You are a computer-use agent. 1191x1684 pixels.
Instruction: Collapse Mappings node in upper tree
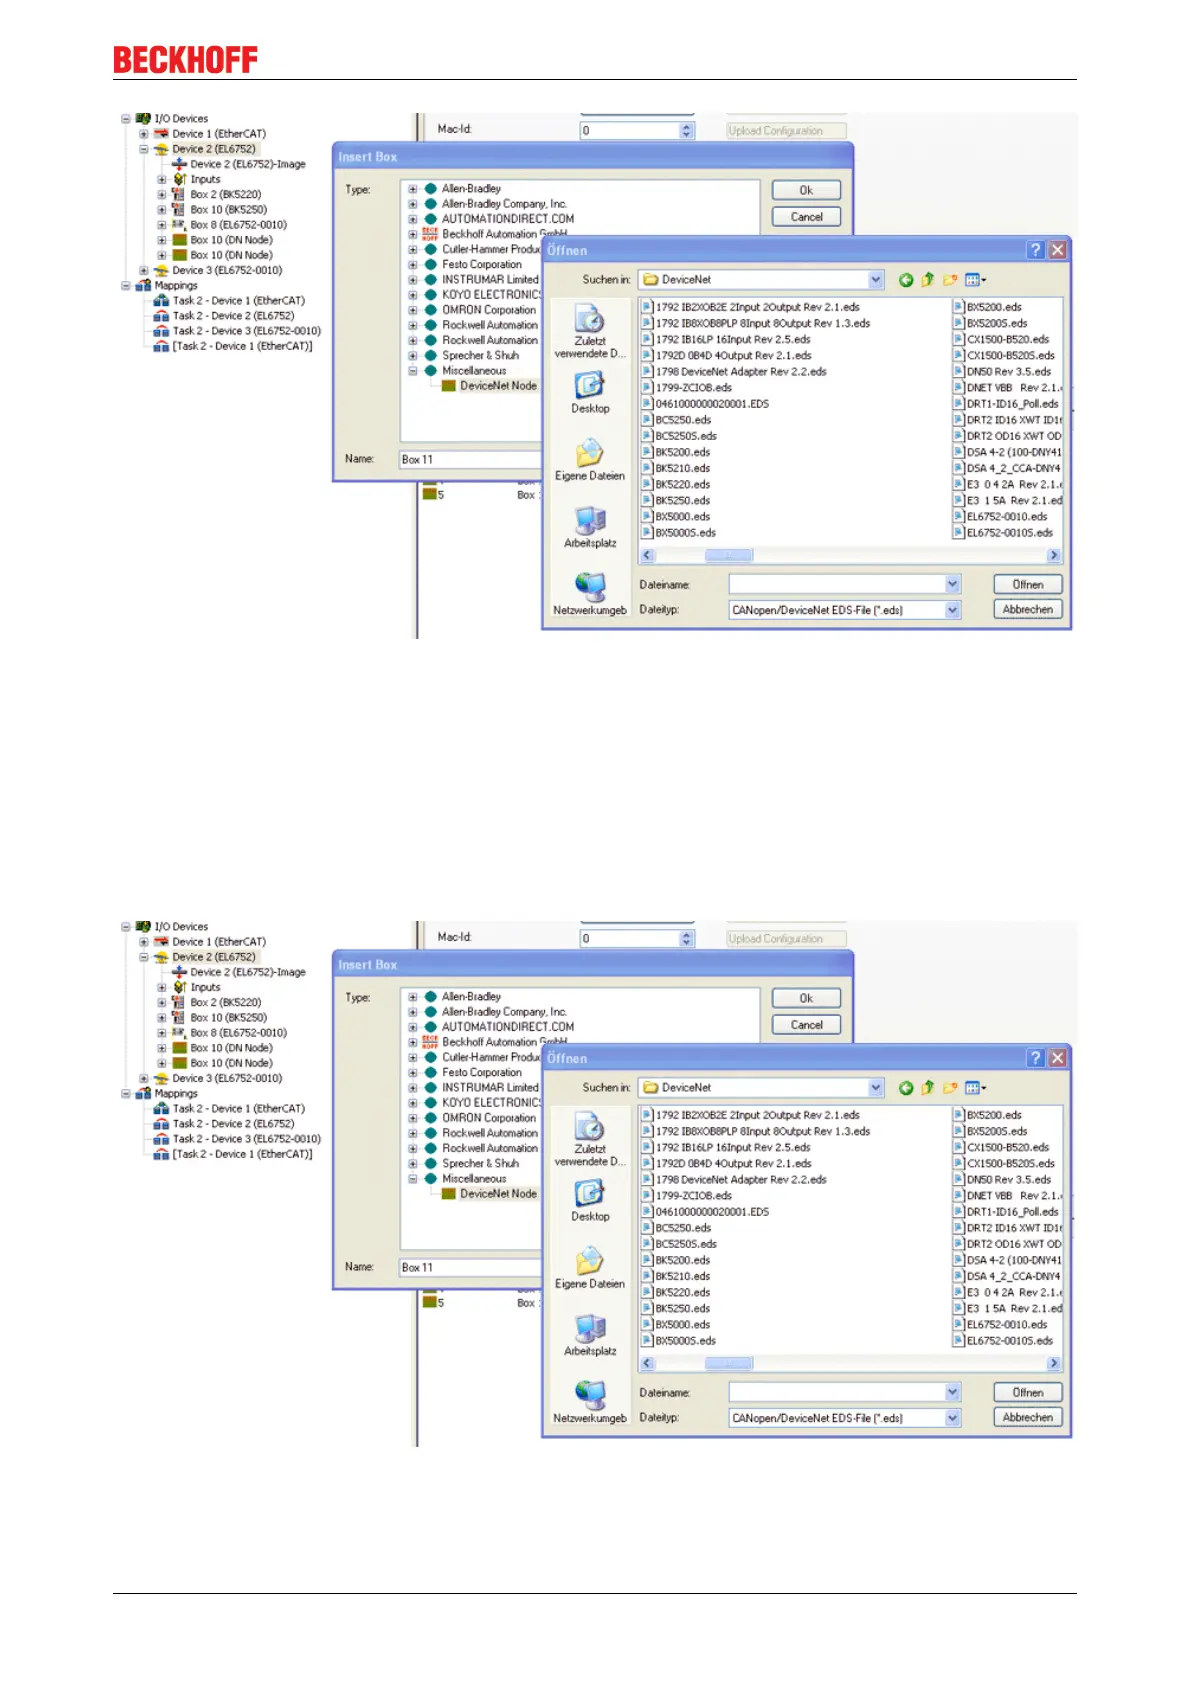(x=126, y=286)
